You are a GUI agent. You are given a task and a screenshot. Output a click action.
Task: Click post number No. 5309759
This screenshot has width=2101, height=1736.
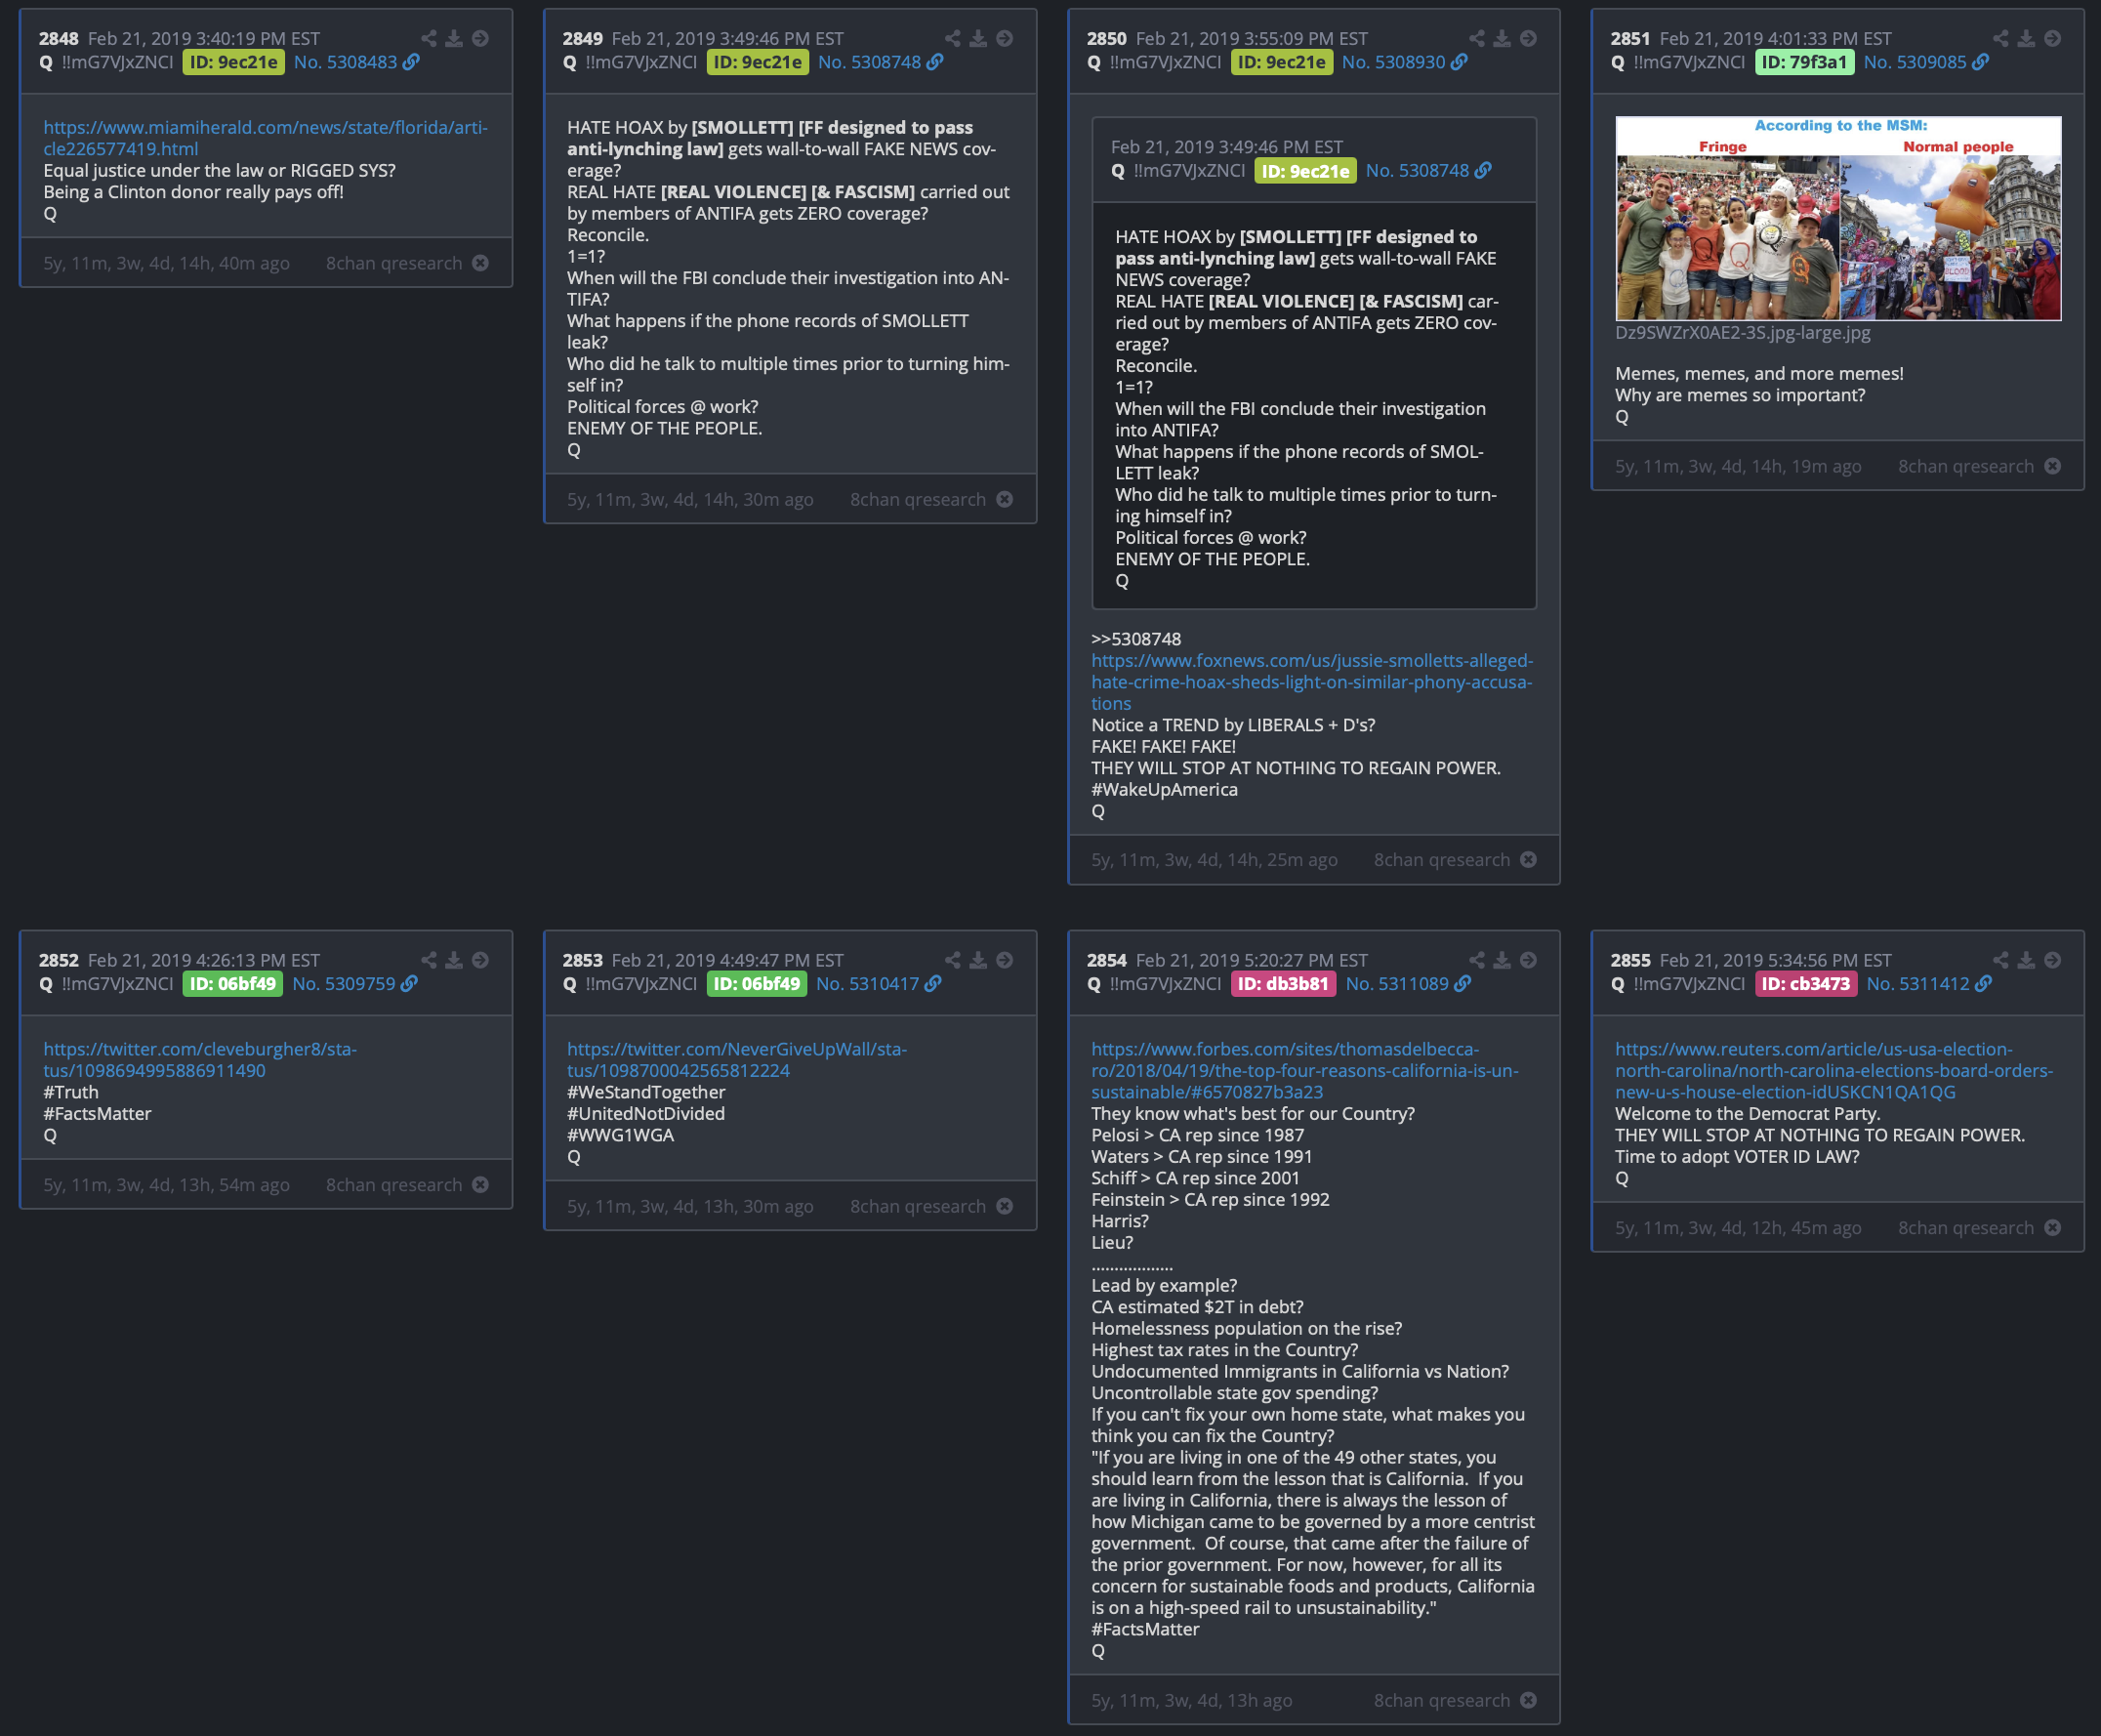click(x=343, y=984)
